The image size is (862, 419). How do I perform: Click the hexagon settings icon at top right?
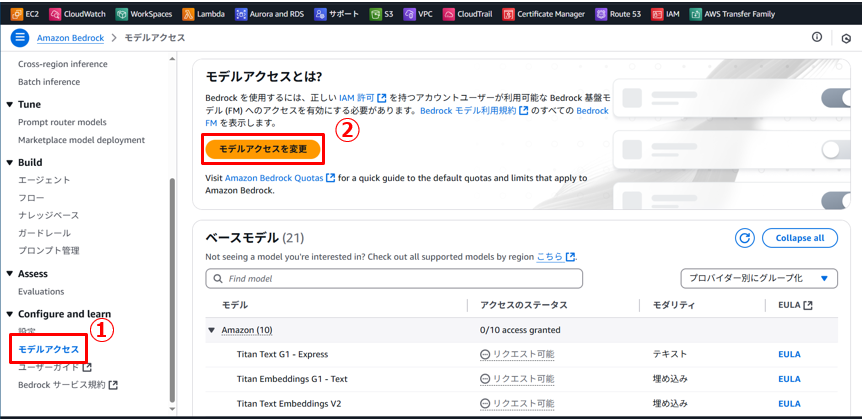coord(846,39)
